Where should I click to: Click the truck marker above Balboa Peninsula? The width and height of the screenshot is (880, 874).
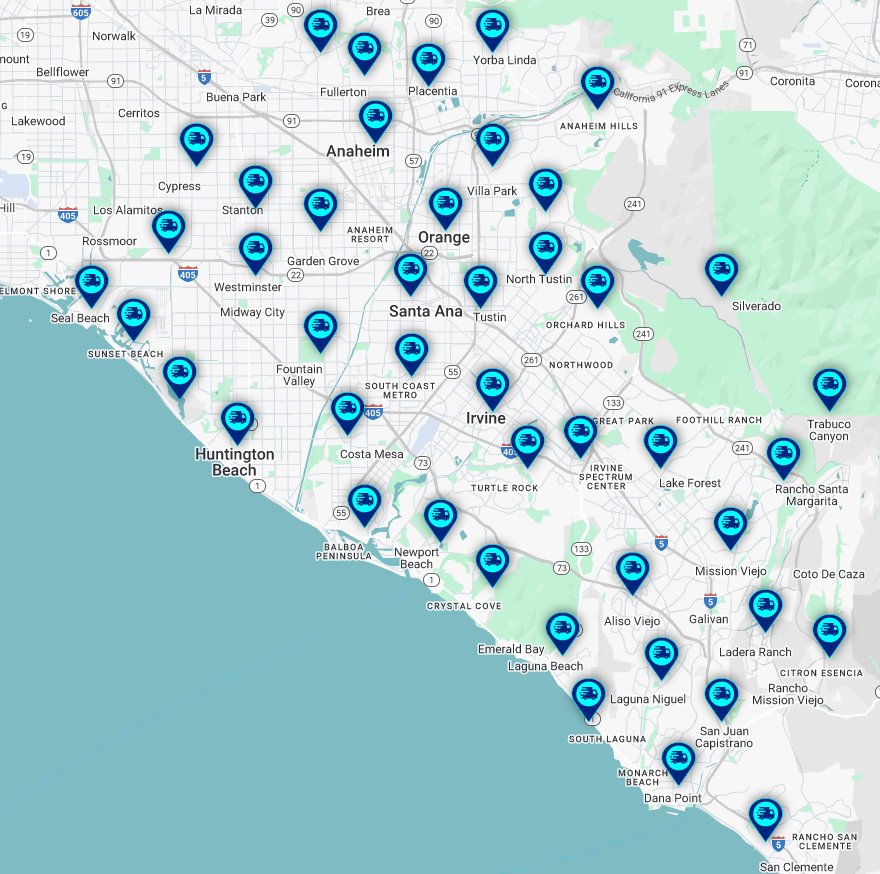pyautogui.click(x=364, y=502)
